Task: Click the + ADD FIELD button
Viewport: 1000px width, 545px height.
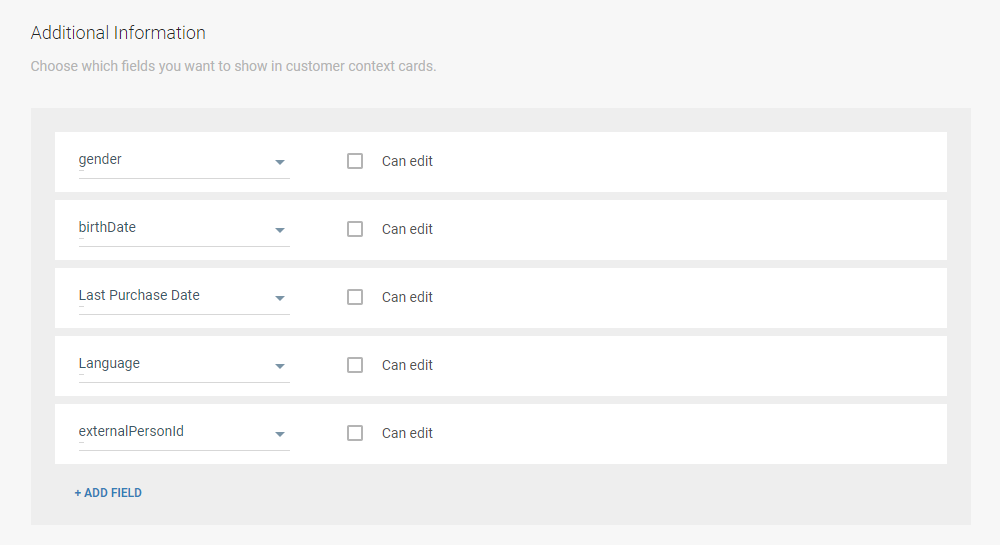Action: pos(108,493)
